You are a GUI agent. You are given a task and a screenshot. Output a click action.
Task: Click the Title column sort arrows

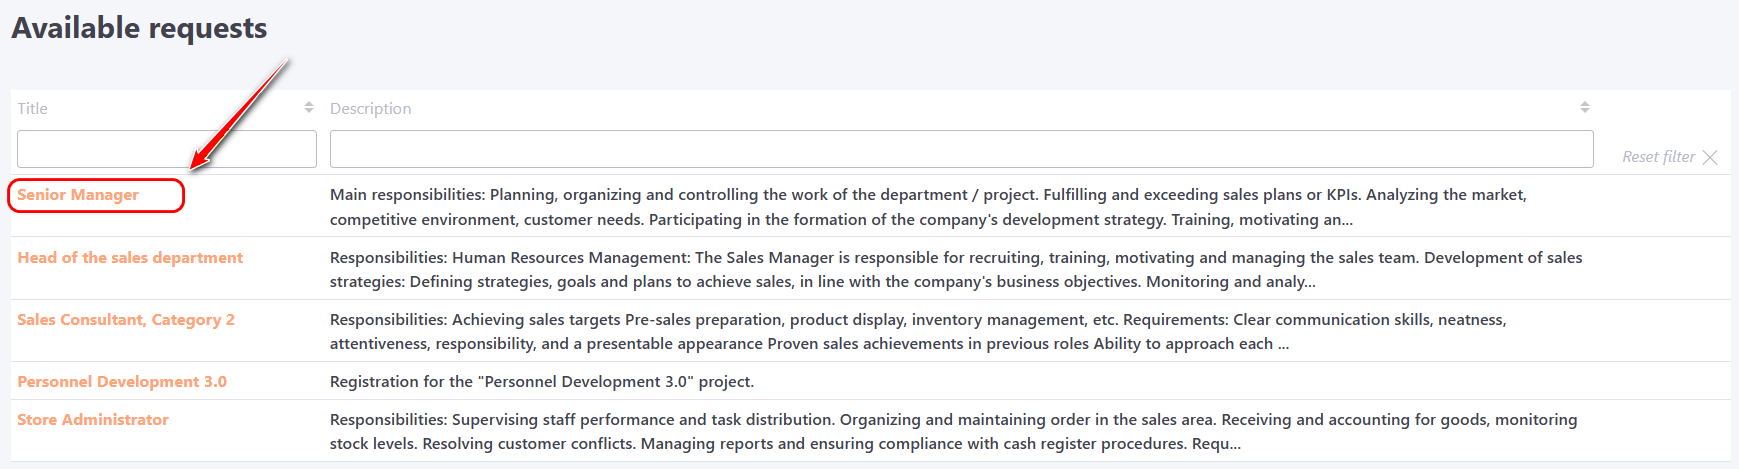(309, 107)
